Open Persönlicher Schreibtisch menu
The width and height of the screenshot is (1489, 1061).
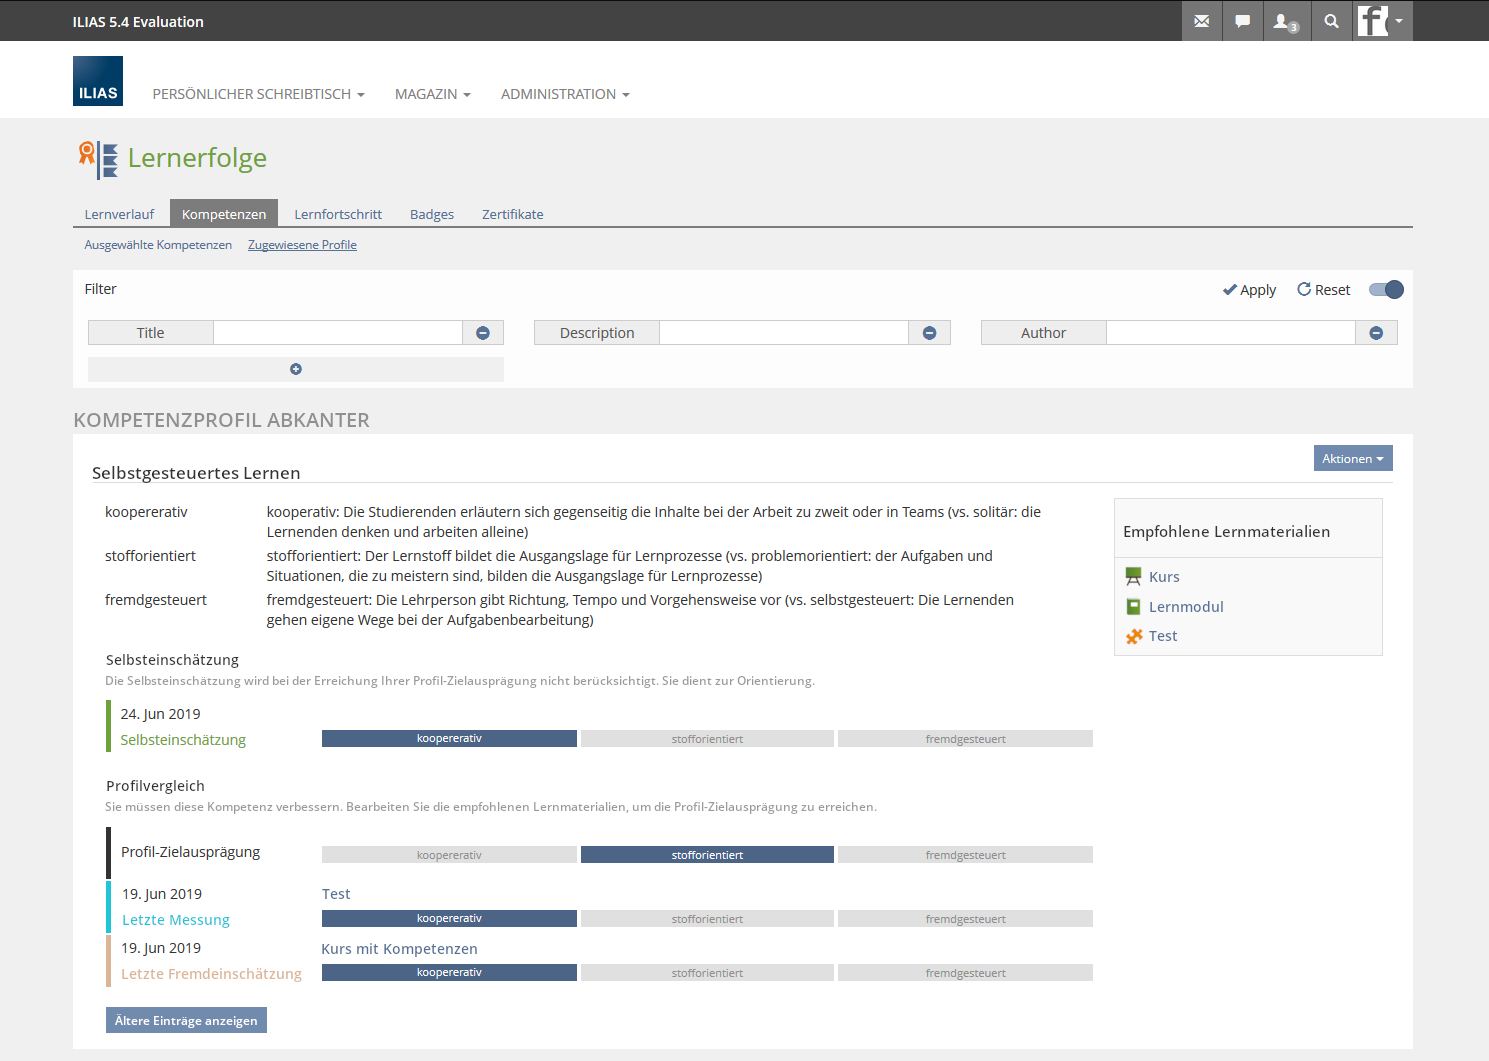click(x=258, y=94)
